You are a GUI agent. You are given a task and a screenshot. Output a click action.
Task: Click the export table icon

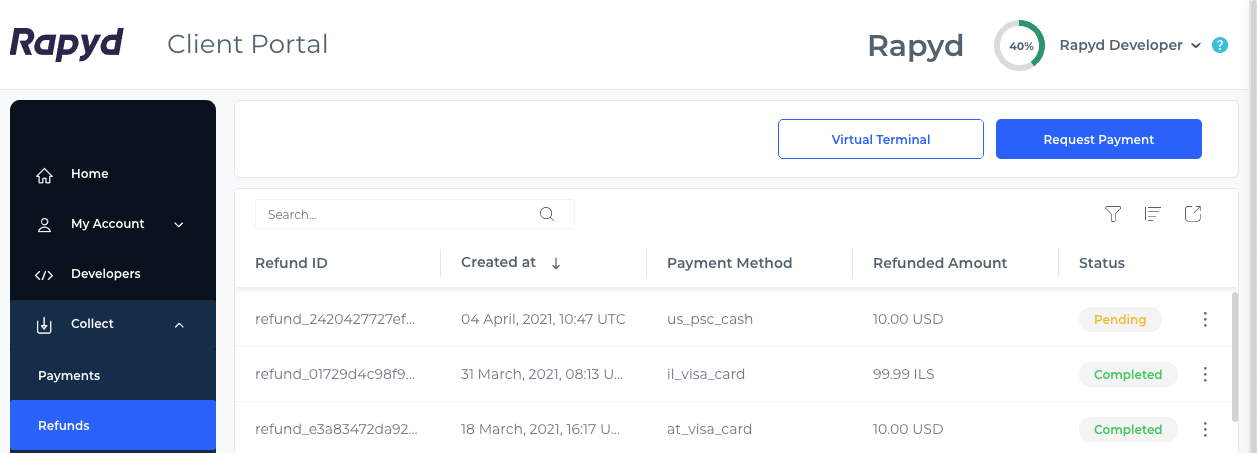(x=1193, y=214)
